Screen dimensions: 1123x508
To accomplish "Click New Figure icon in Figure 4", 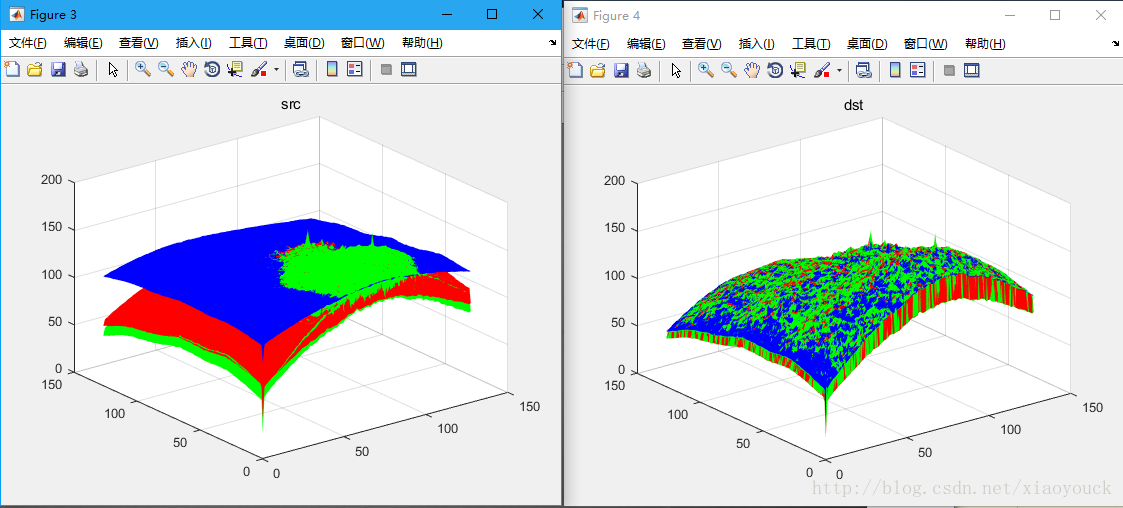I will pyautogui.click(x=575, y=70).
